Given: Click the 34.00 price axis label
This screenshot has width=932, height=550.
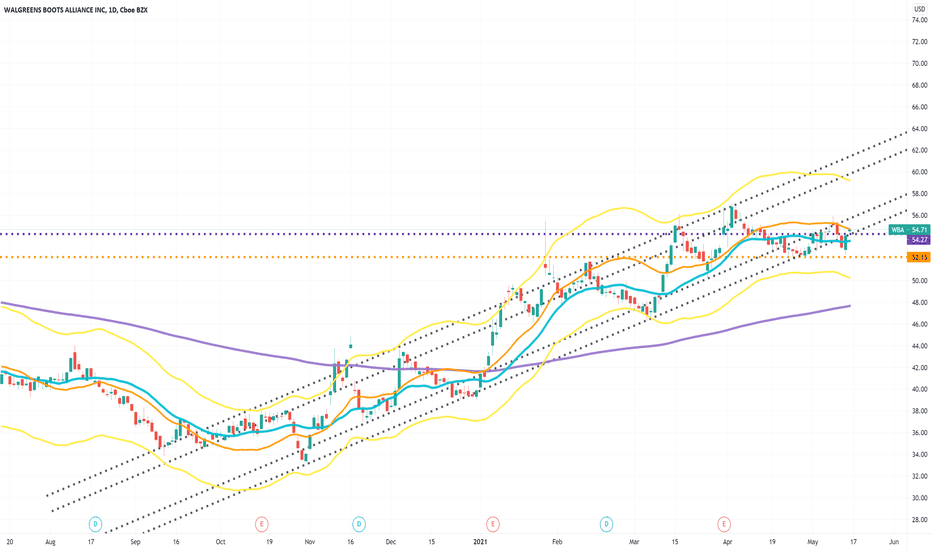Looking at the screenshot, I should coord(920,454).
